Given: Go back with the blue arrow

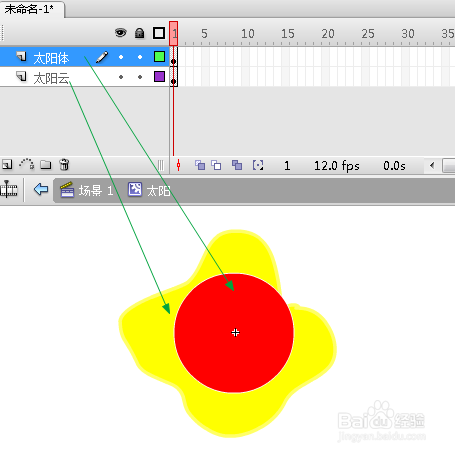Looking at the screenshot, I should tap(41, 189).
